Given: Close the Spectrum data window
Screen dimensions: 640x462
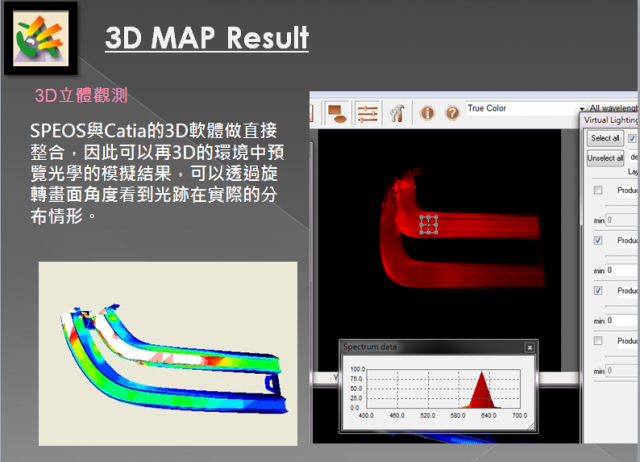Looking at the screenshot, I should [529, 347].
